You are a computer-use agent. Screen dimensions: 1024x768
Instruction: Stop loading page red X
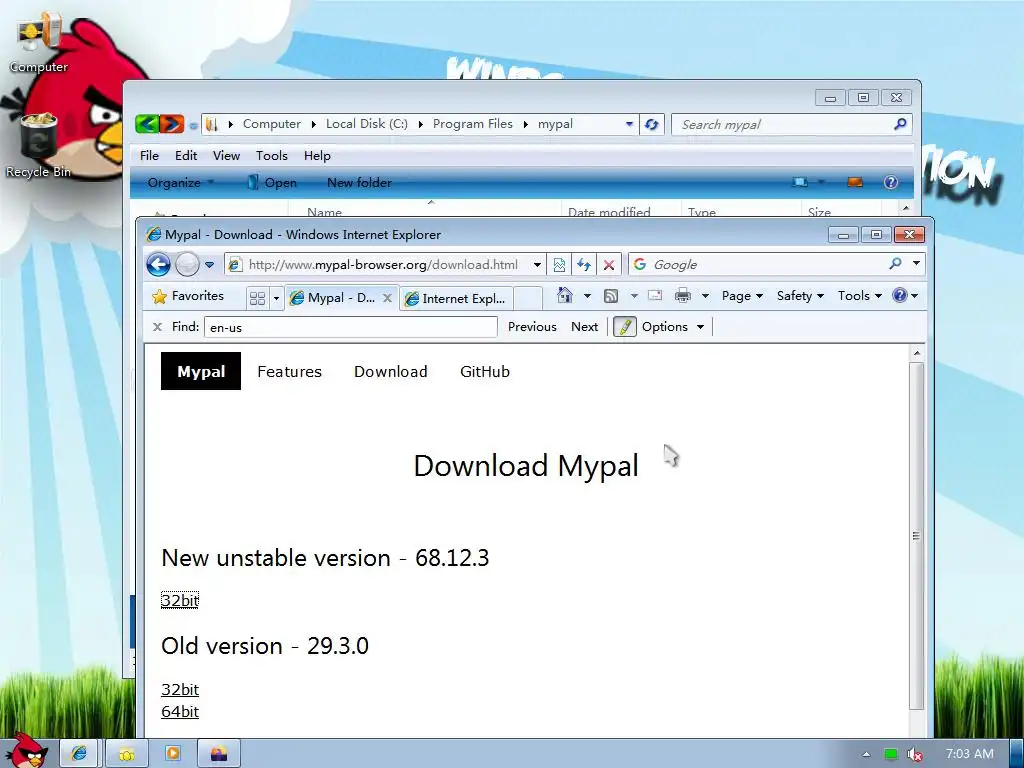point(609,264)
